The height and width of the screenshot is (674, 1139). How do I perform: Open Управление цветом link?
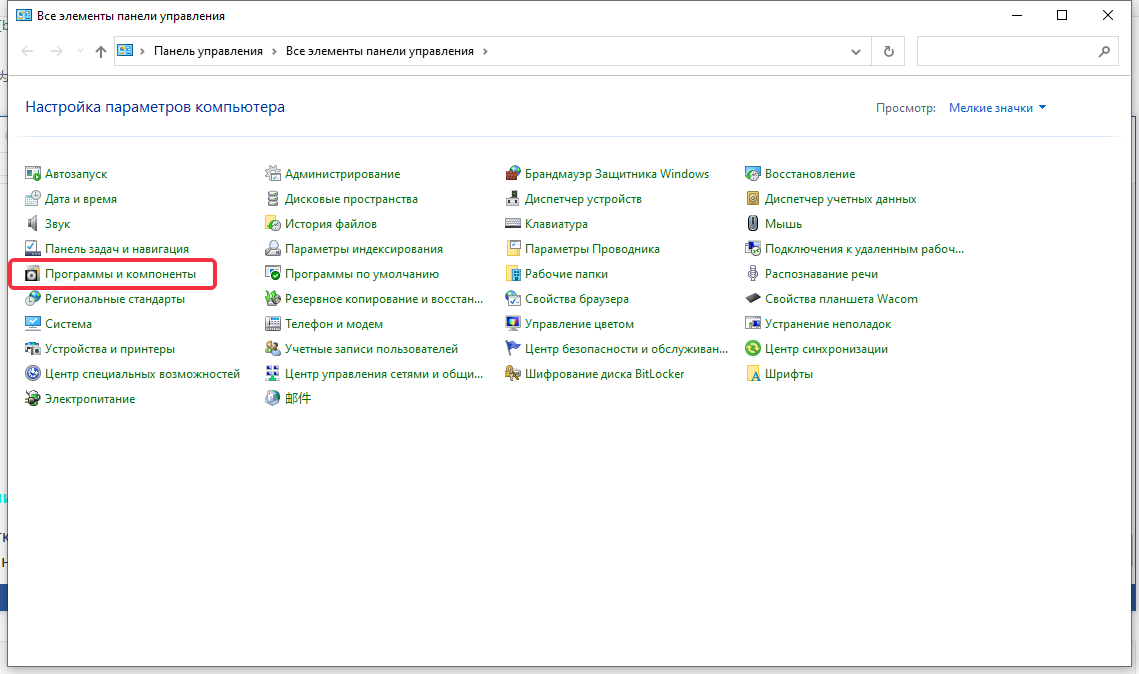coord(579,323)
